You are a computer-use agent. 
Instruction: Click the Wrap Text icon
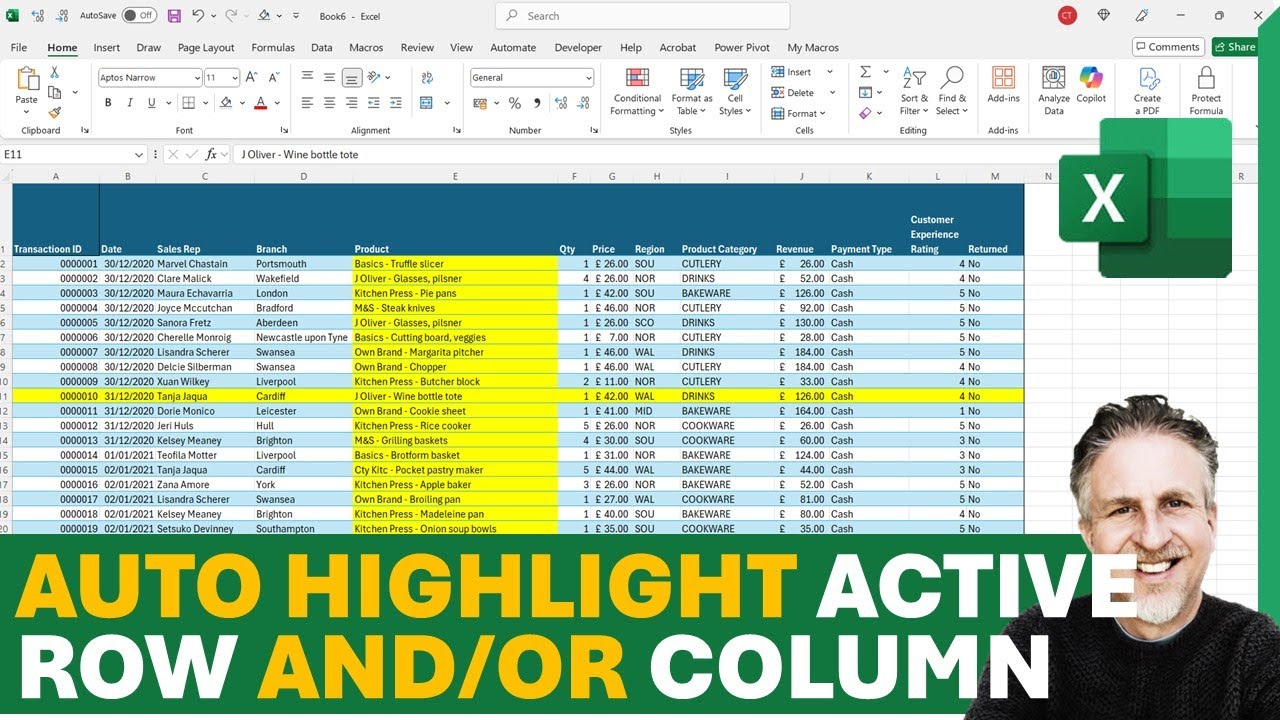(x=428, y=77)
